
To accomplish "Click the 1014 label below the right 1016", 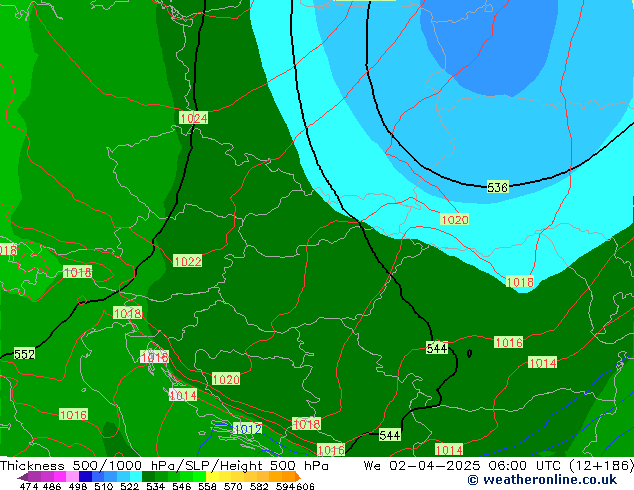I will [x=542, y=363].
